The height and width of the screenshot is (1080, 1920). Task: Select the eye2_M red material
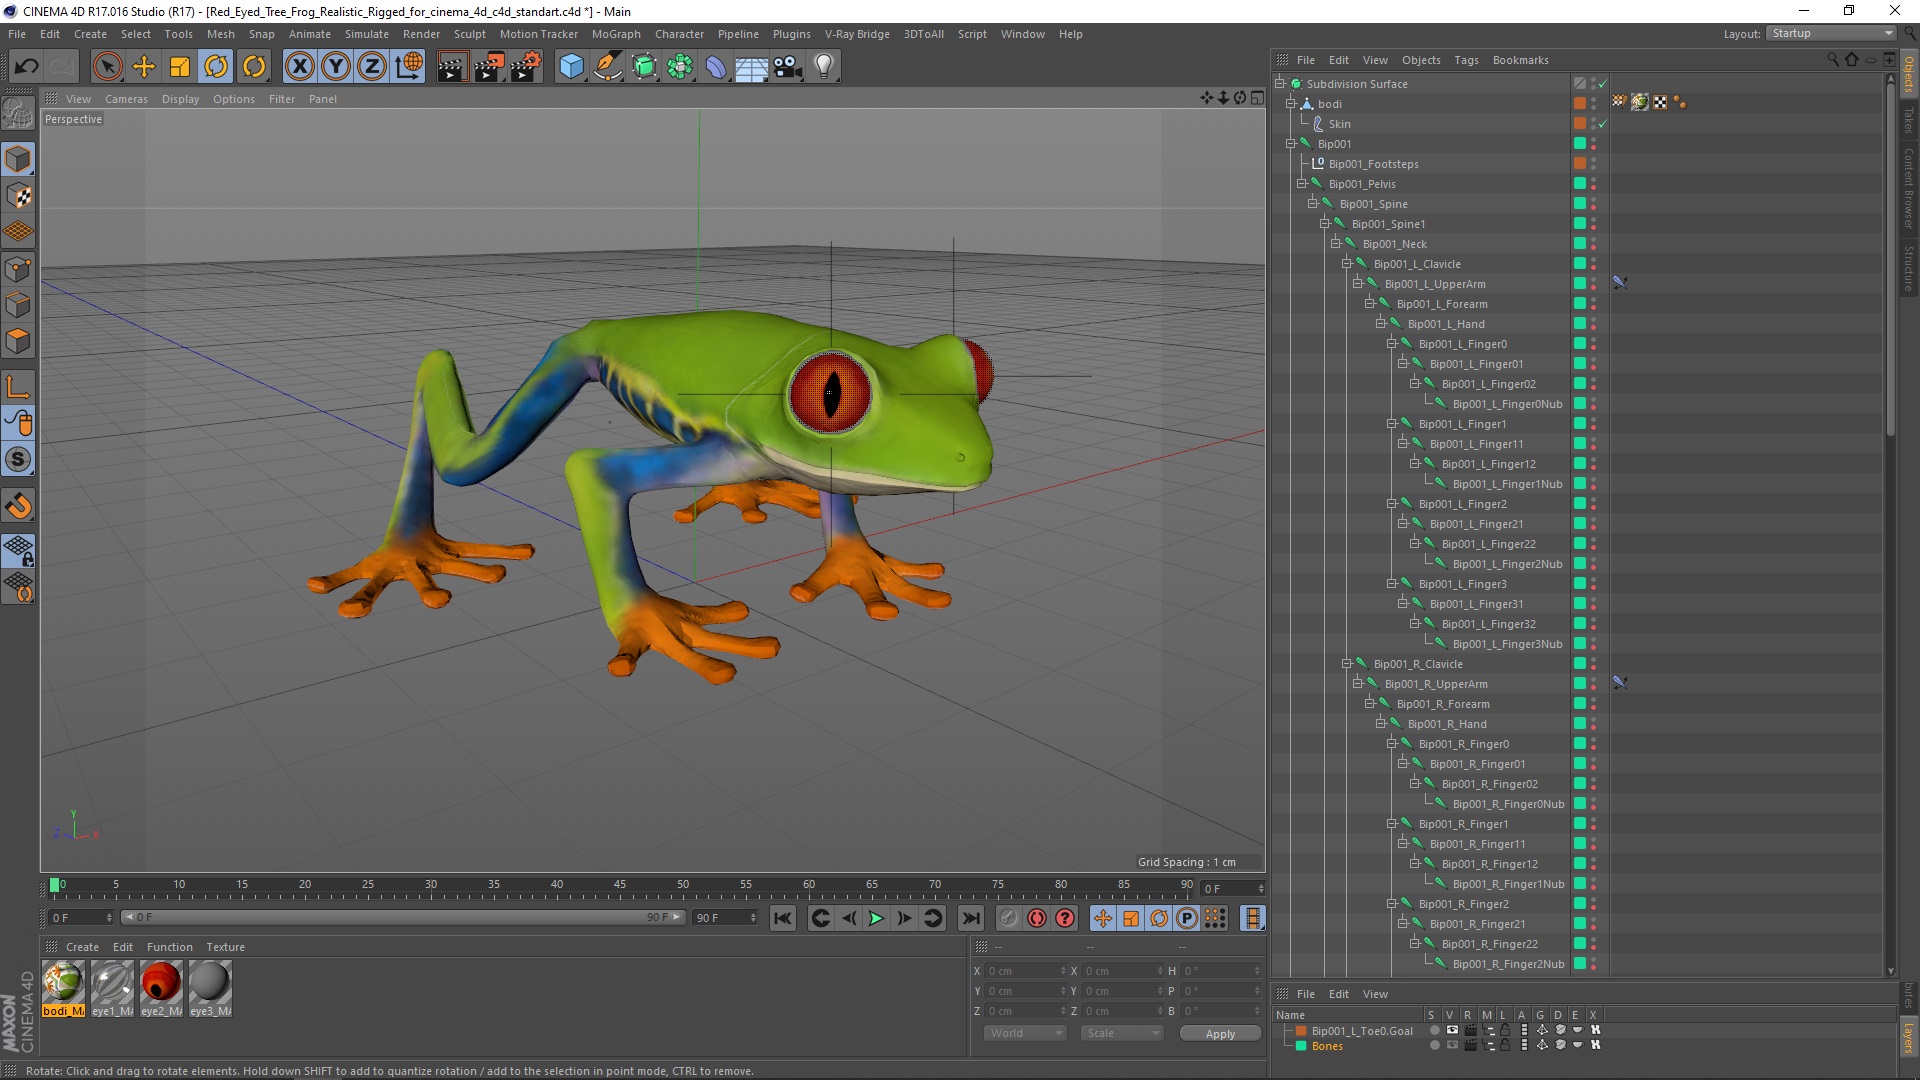point(161,982)
